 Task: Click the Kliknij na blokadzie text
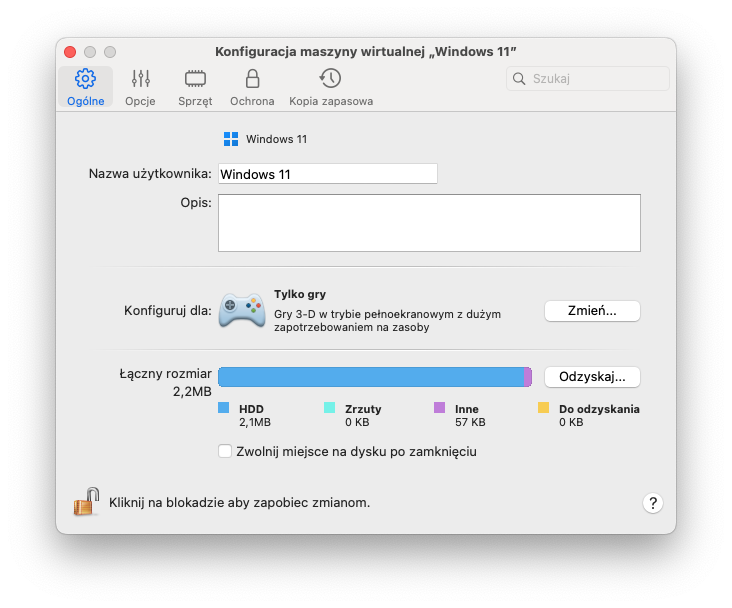[239, 502]
